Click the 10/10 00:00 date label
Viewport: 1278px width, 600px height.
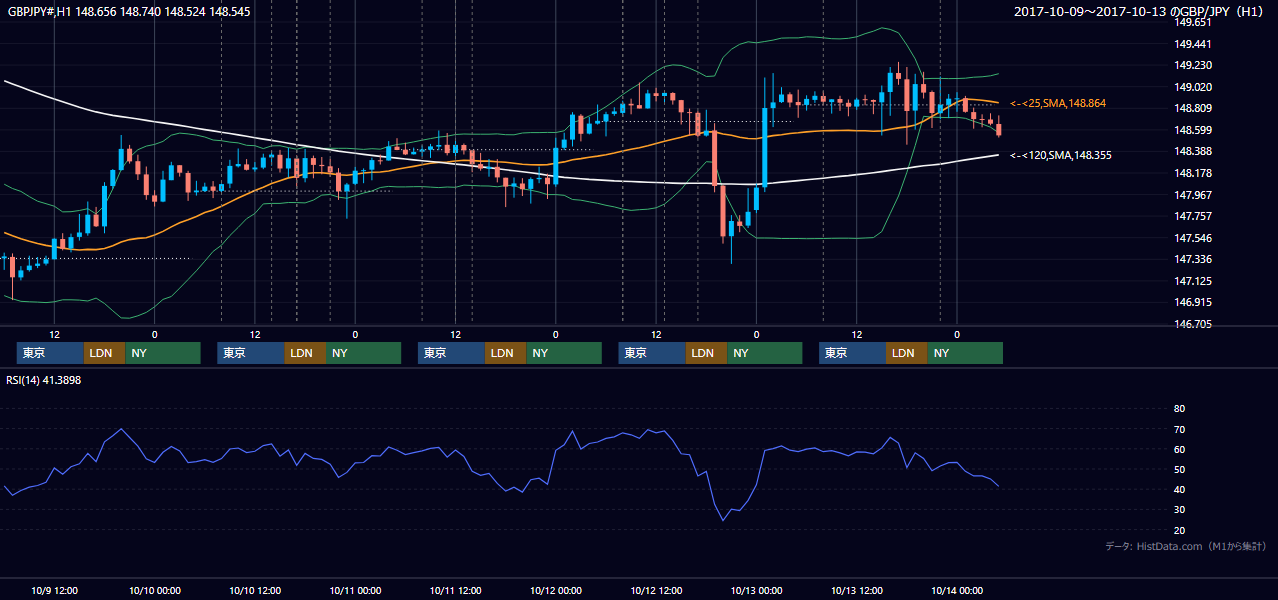click(154, 590)
